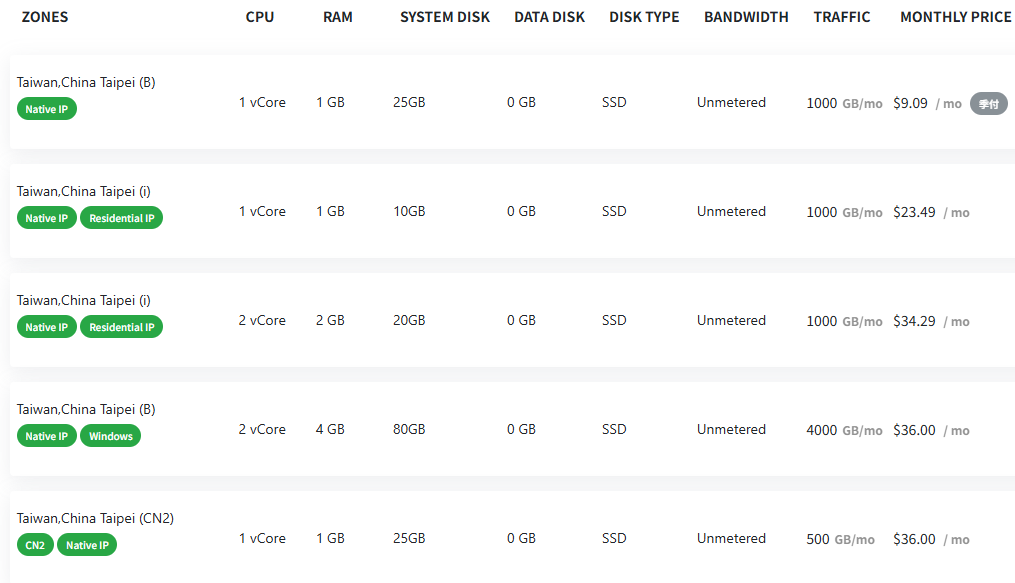1015x583 pixels.
Task: Click the 4000 GB/mo traffic value
Action: point(844,430)
